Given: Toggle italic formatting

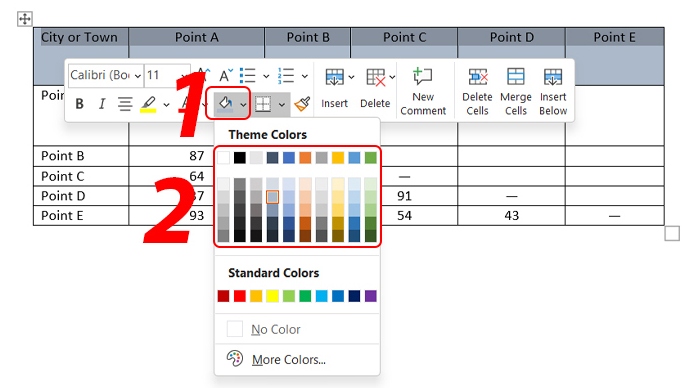Looking at the screenshot, I should 102,104.
